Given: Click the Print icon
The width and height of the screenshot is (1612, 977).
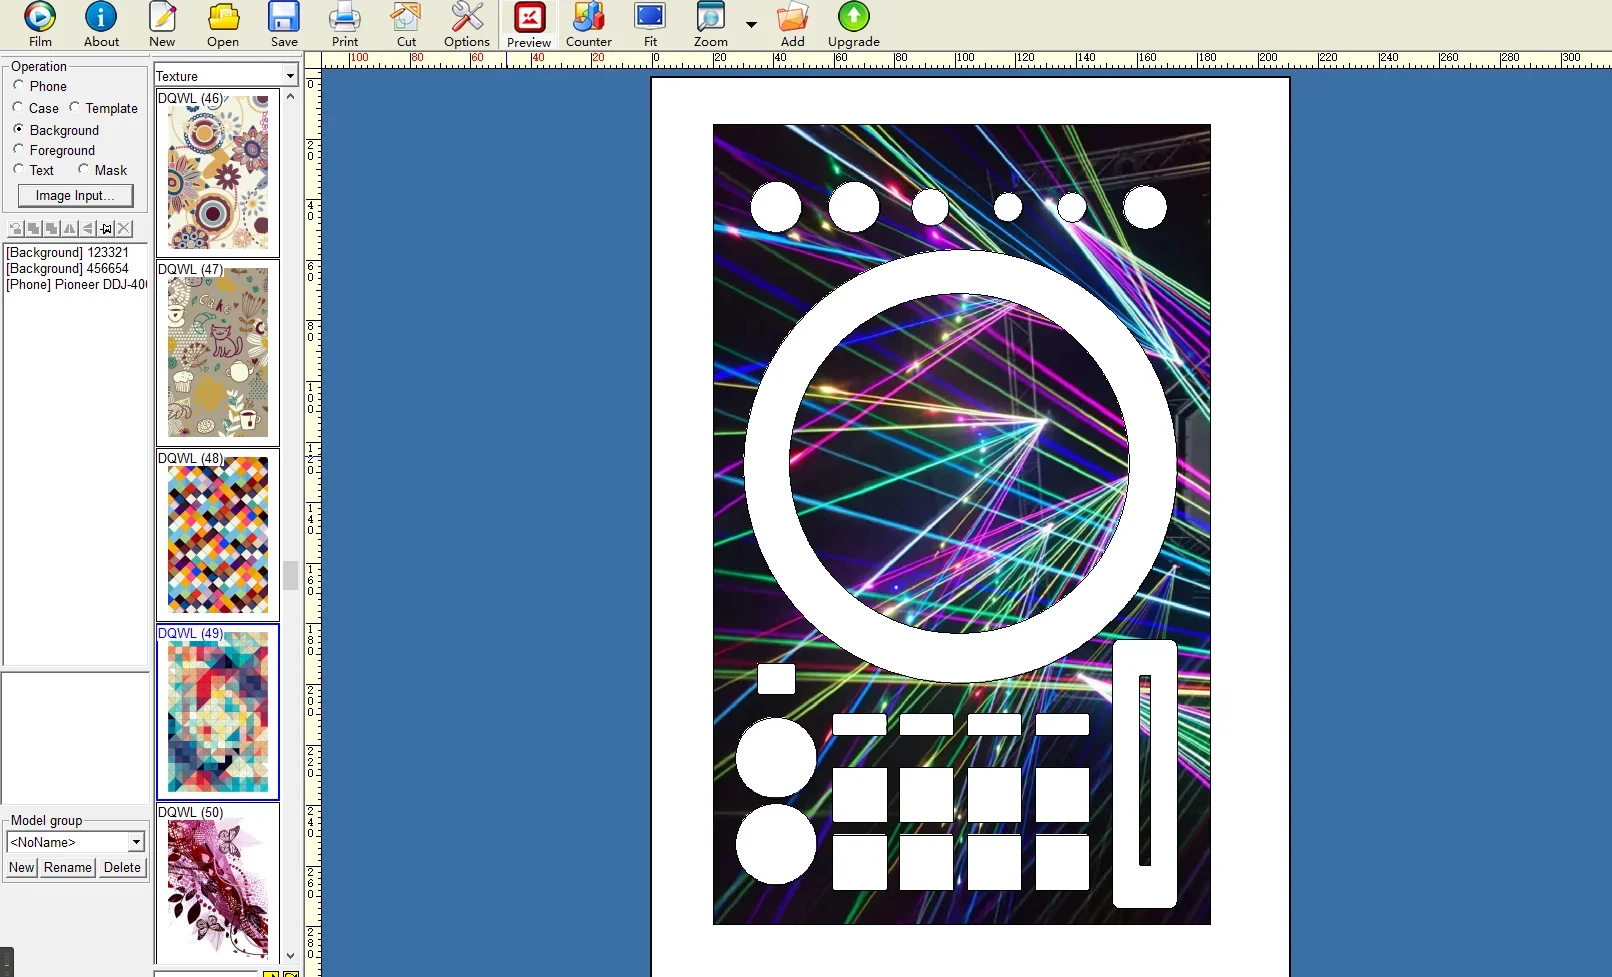Looking at the screenshot, I should pos(345,24).
